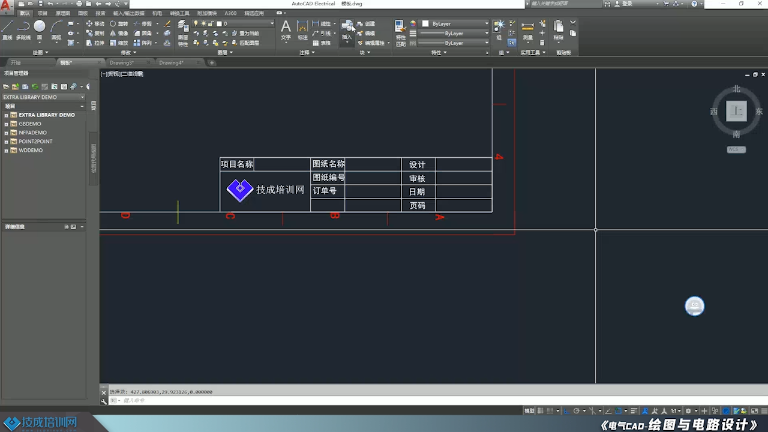The height and width of the screenshot is (432, 768).
Task: Select the Line (直线) drawing tool
Action: [7, 29]
